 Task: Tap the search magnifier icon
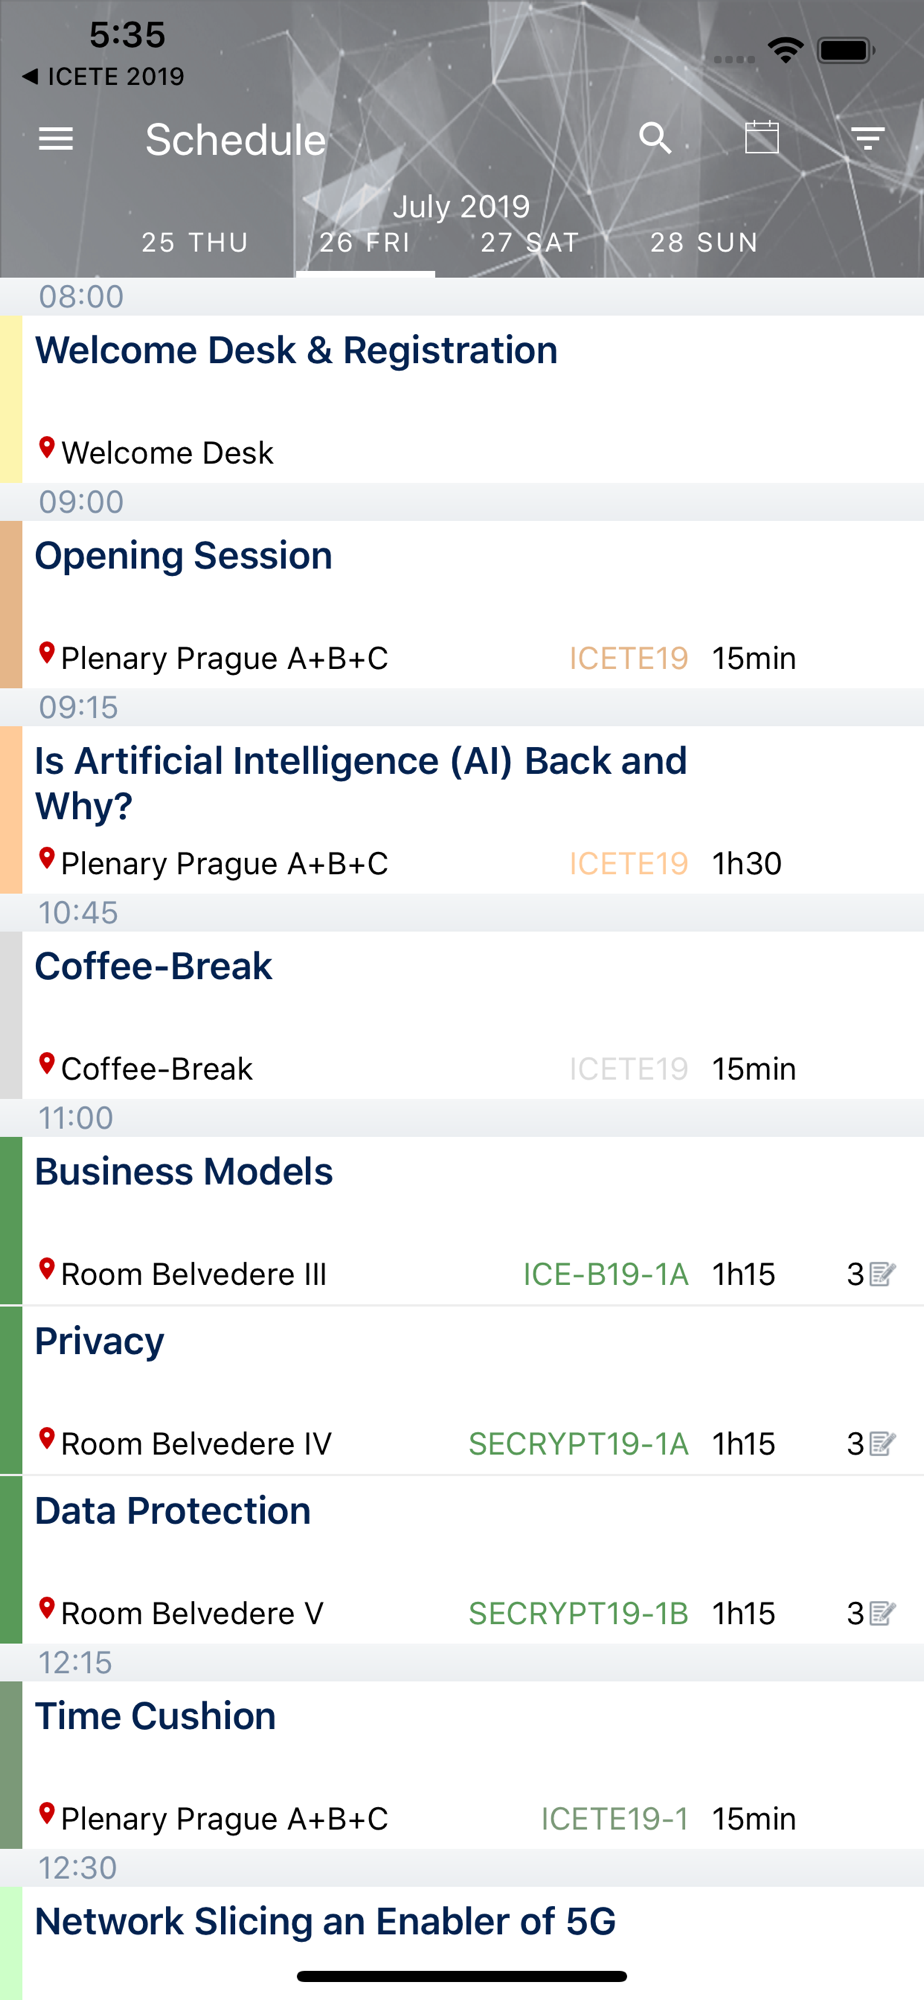coord(655,138)
